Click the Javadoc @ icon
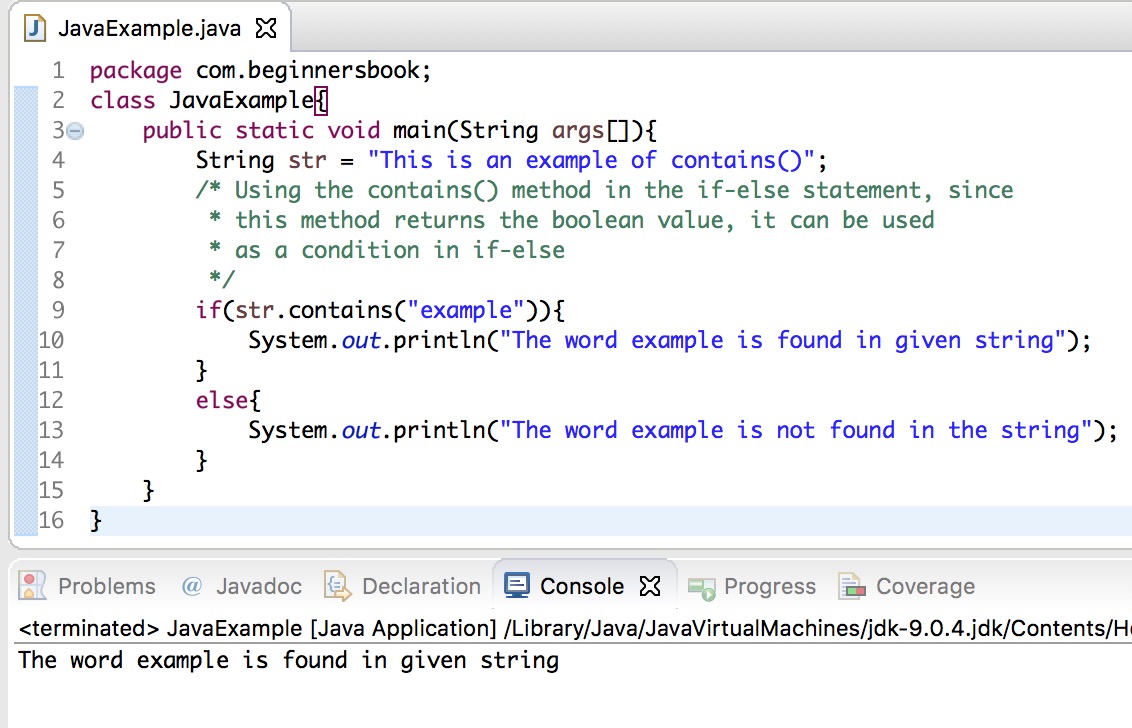The height and width of the screenshot is (728, 1132). coord(191,586)
